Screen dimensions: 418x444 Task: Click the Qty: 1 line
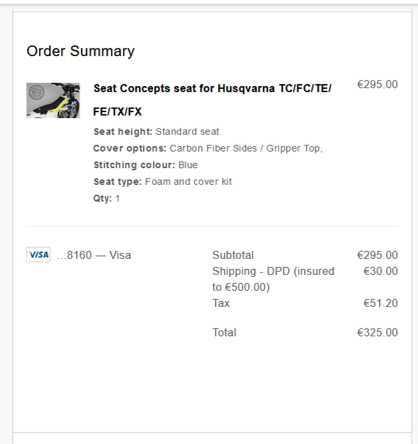(x=106, y=198)
